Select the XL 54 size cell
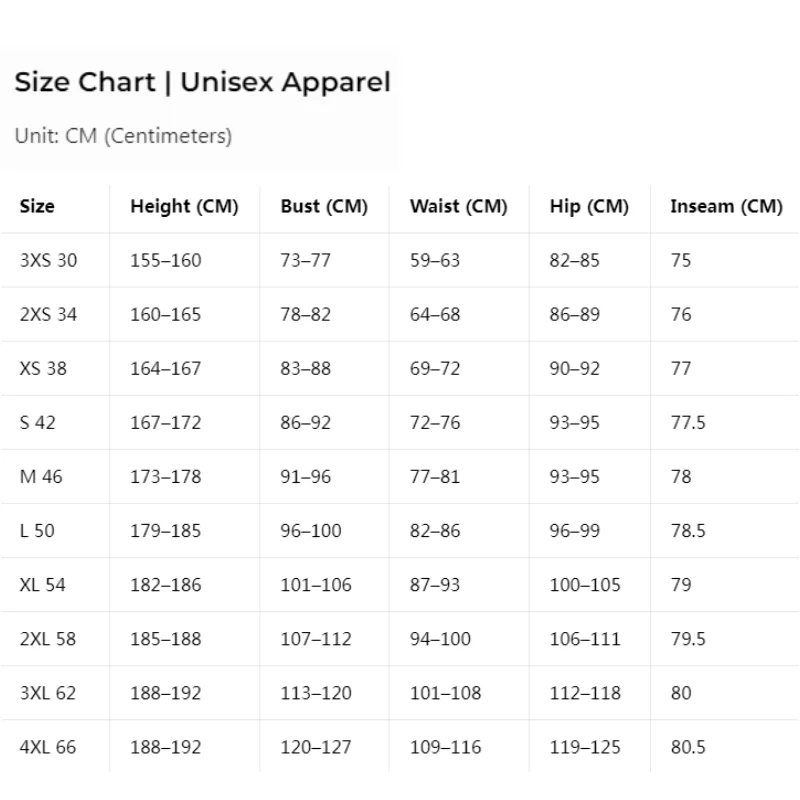Viewport: 800px width, 800px height. 42,585
